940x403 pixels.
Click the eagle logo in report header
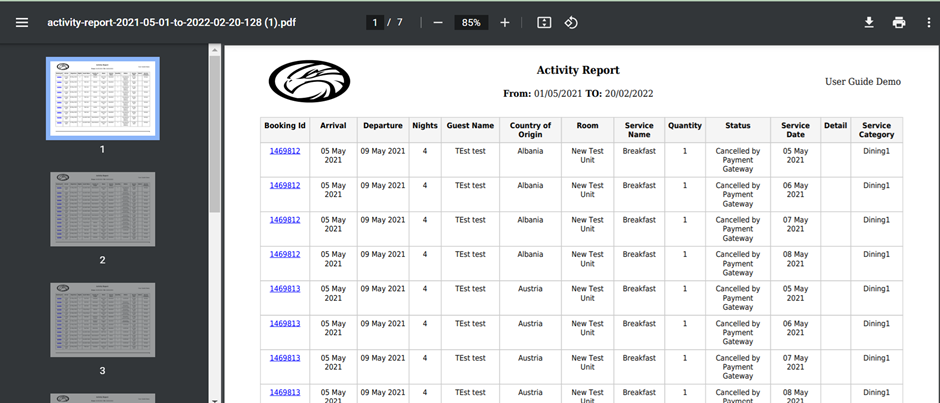click(309, 80)
